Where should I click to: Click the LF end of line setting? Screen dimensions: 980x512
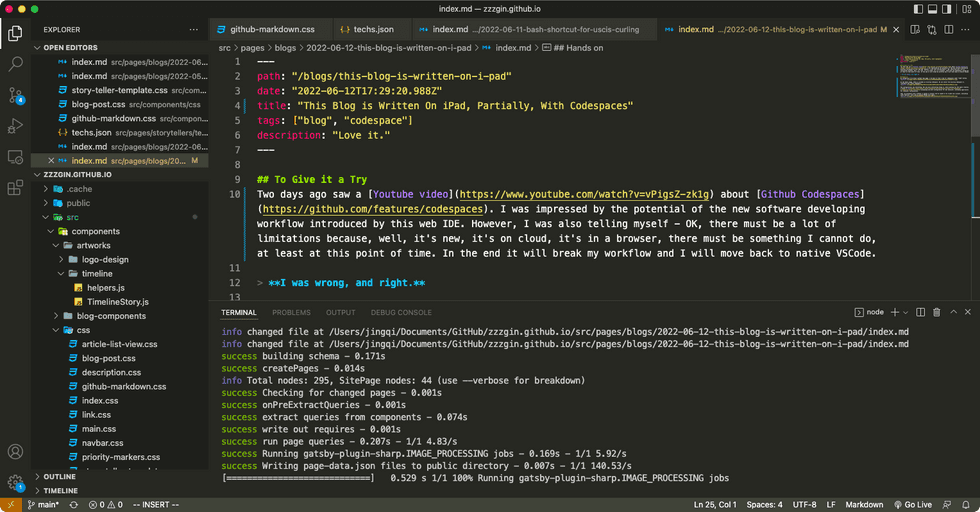coord(831,504)
